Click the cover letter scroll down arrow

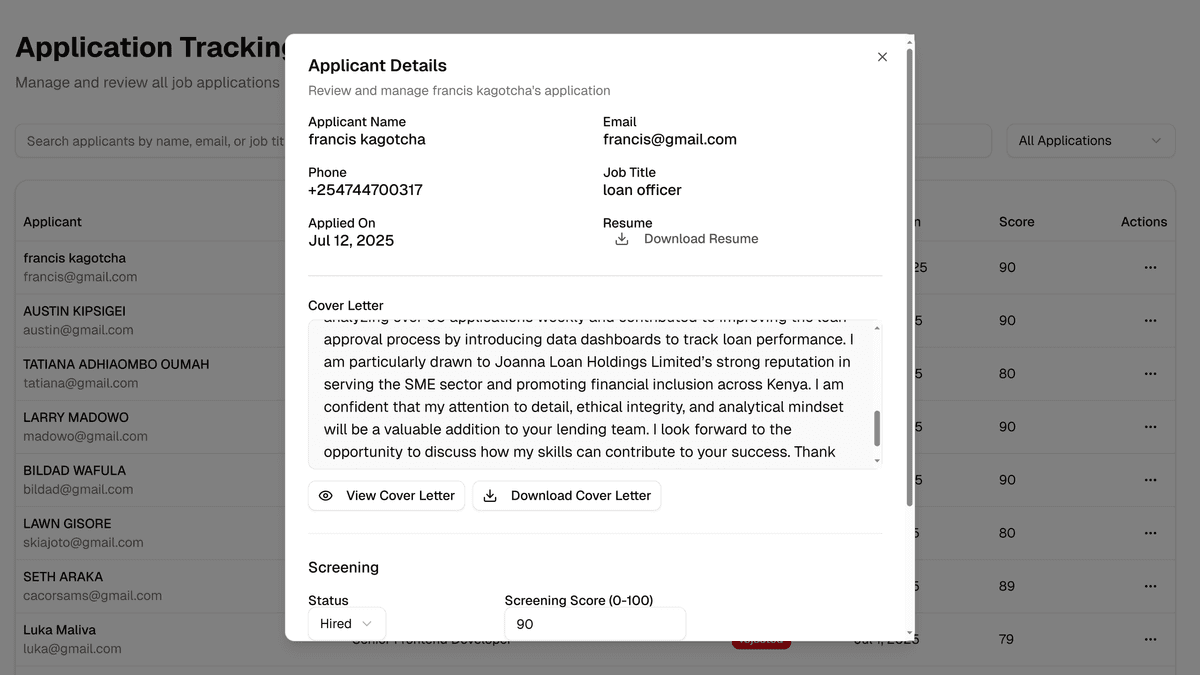click(877, 462)
